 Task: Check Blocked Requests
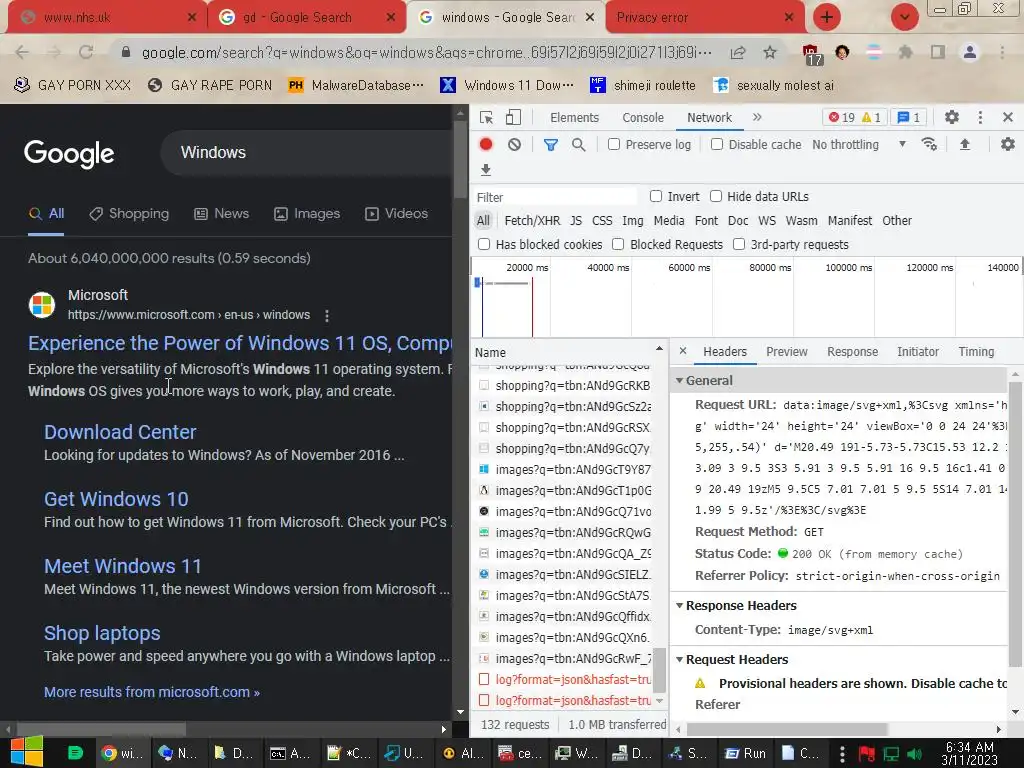[618, 244]
